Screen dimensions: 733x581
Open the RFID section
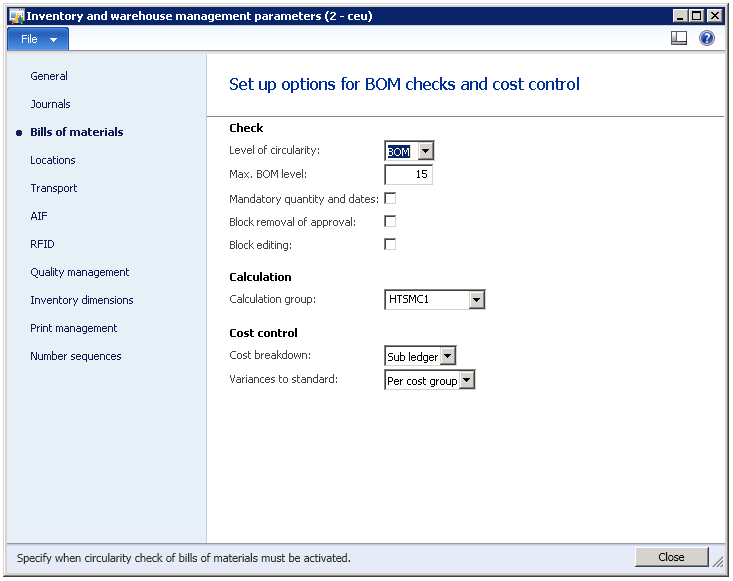click(x=42, y=244)
